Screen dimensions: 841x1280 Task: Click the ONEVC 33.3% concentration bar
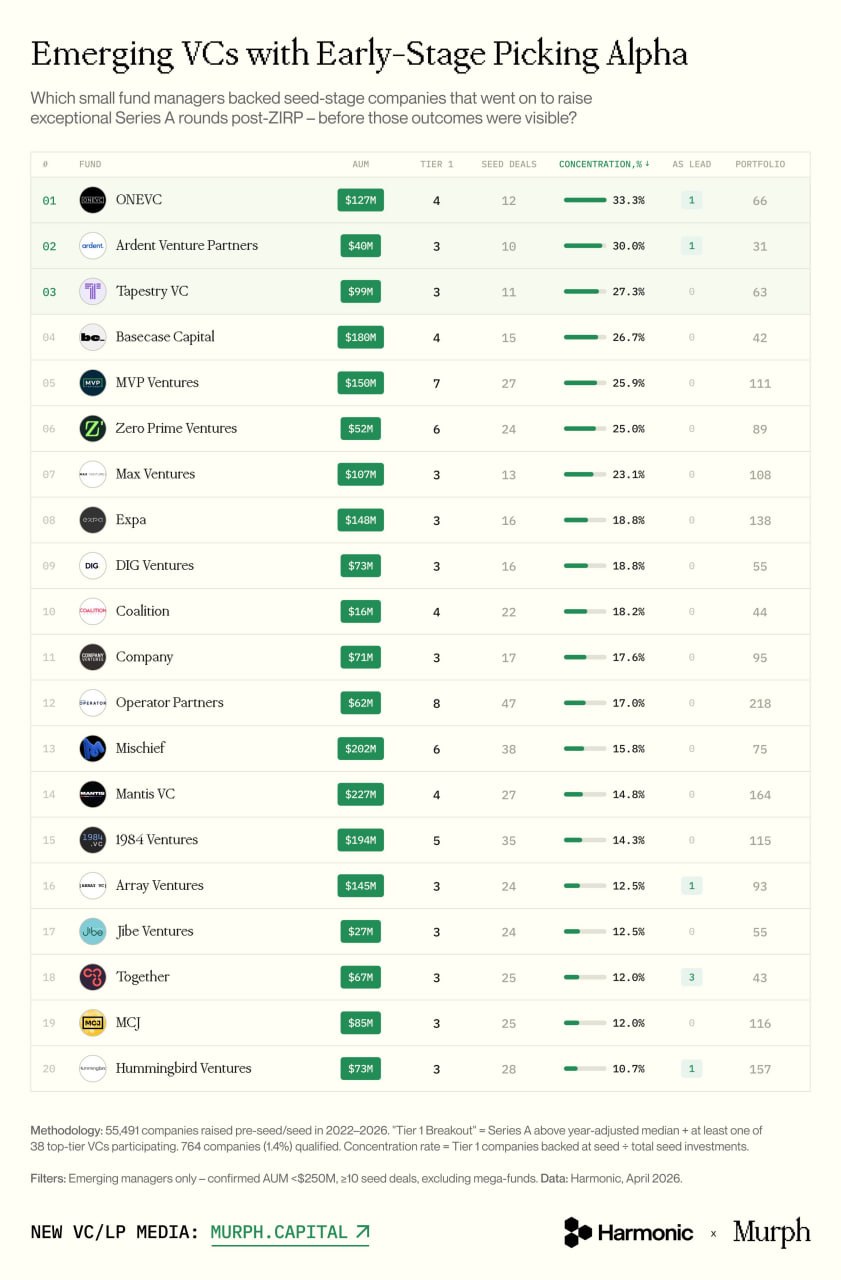(x=585, y=200)
